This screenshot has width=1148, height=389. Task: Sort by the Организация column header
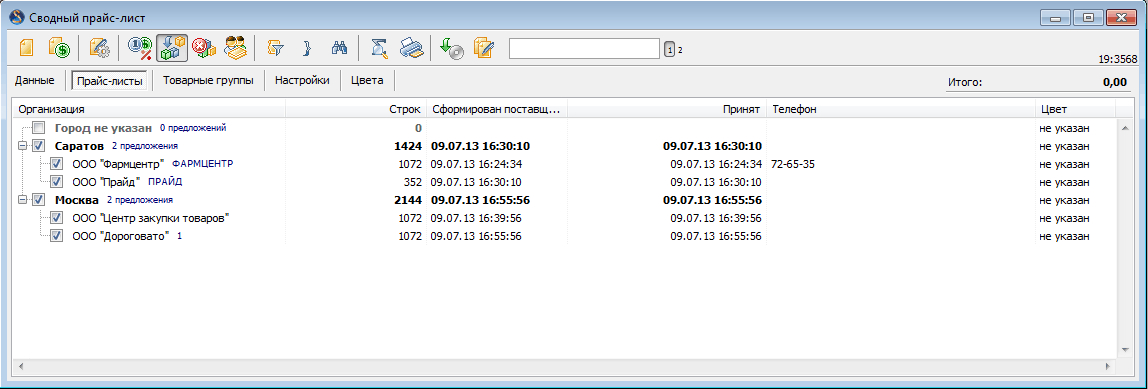click(149, 109)
